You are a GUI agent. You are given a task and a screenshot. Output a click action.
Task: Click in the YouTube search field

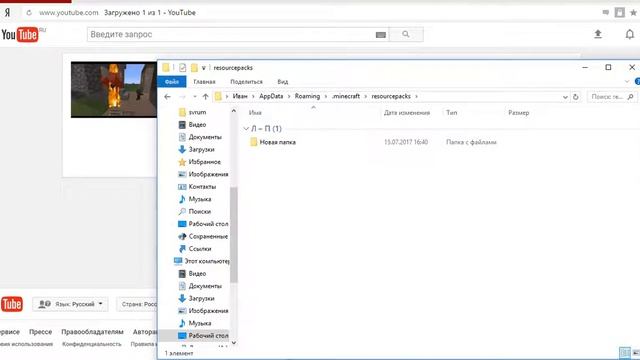(x=231, y=34)
